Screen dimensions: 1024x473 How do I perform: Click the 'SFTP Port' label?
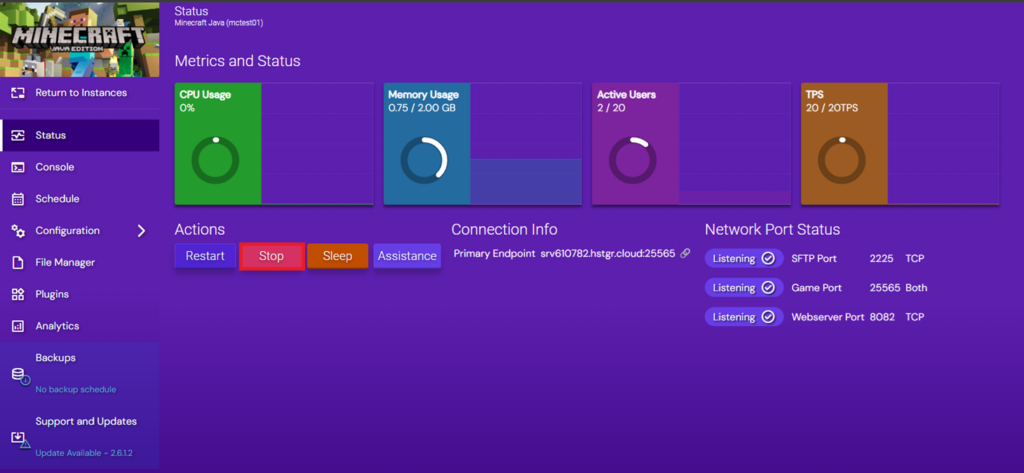pos(814,259)
